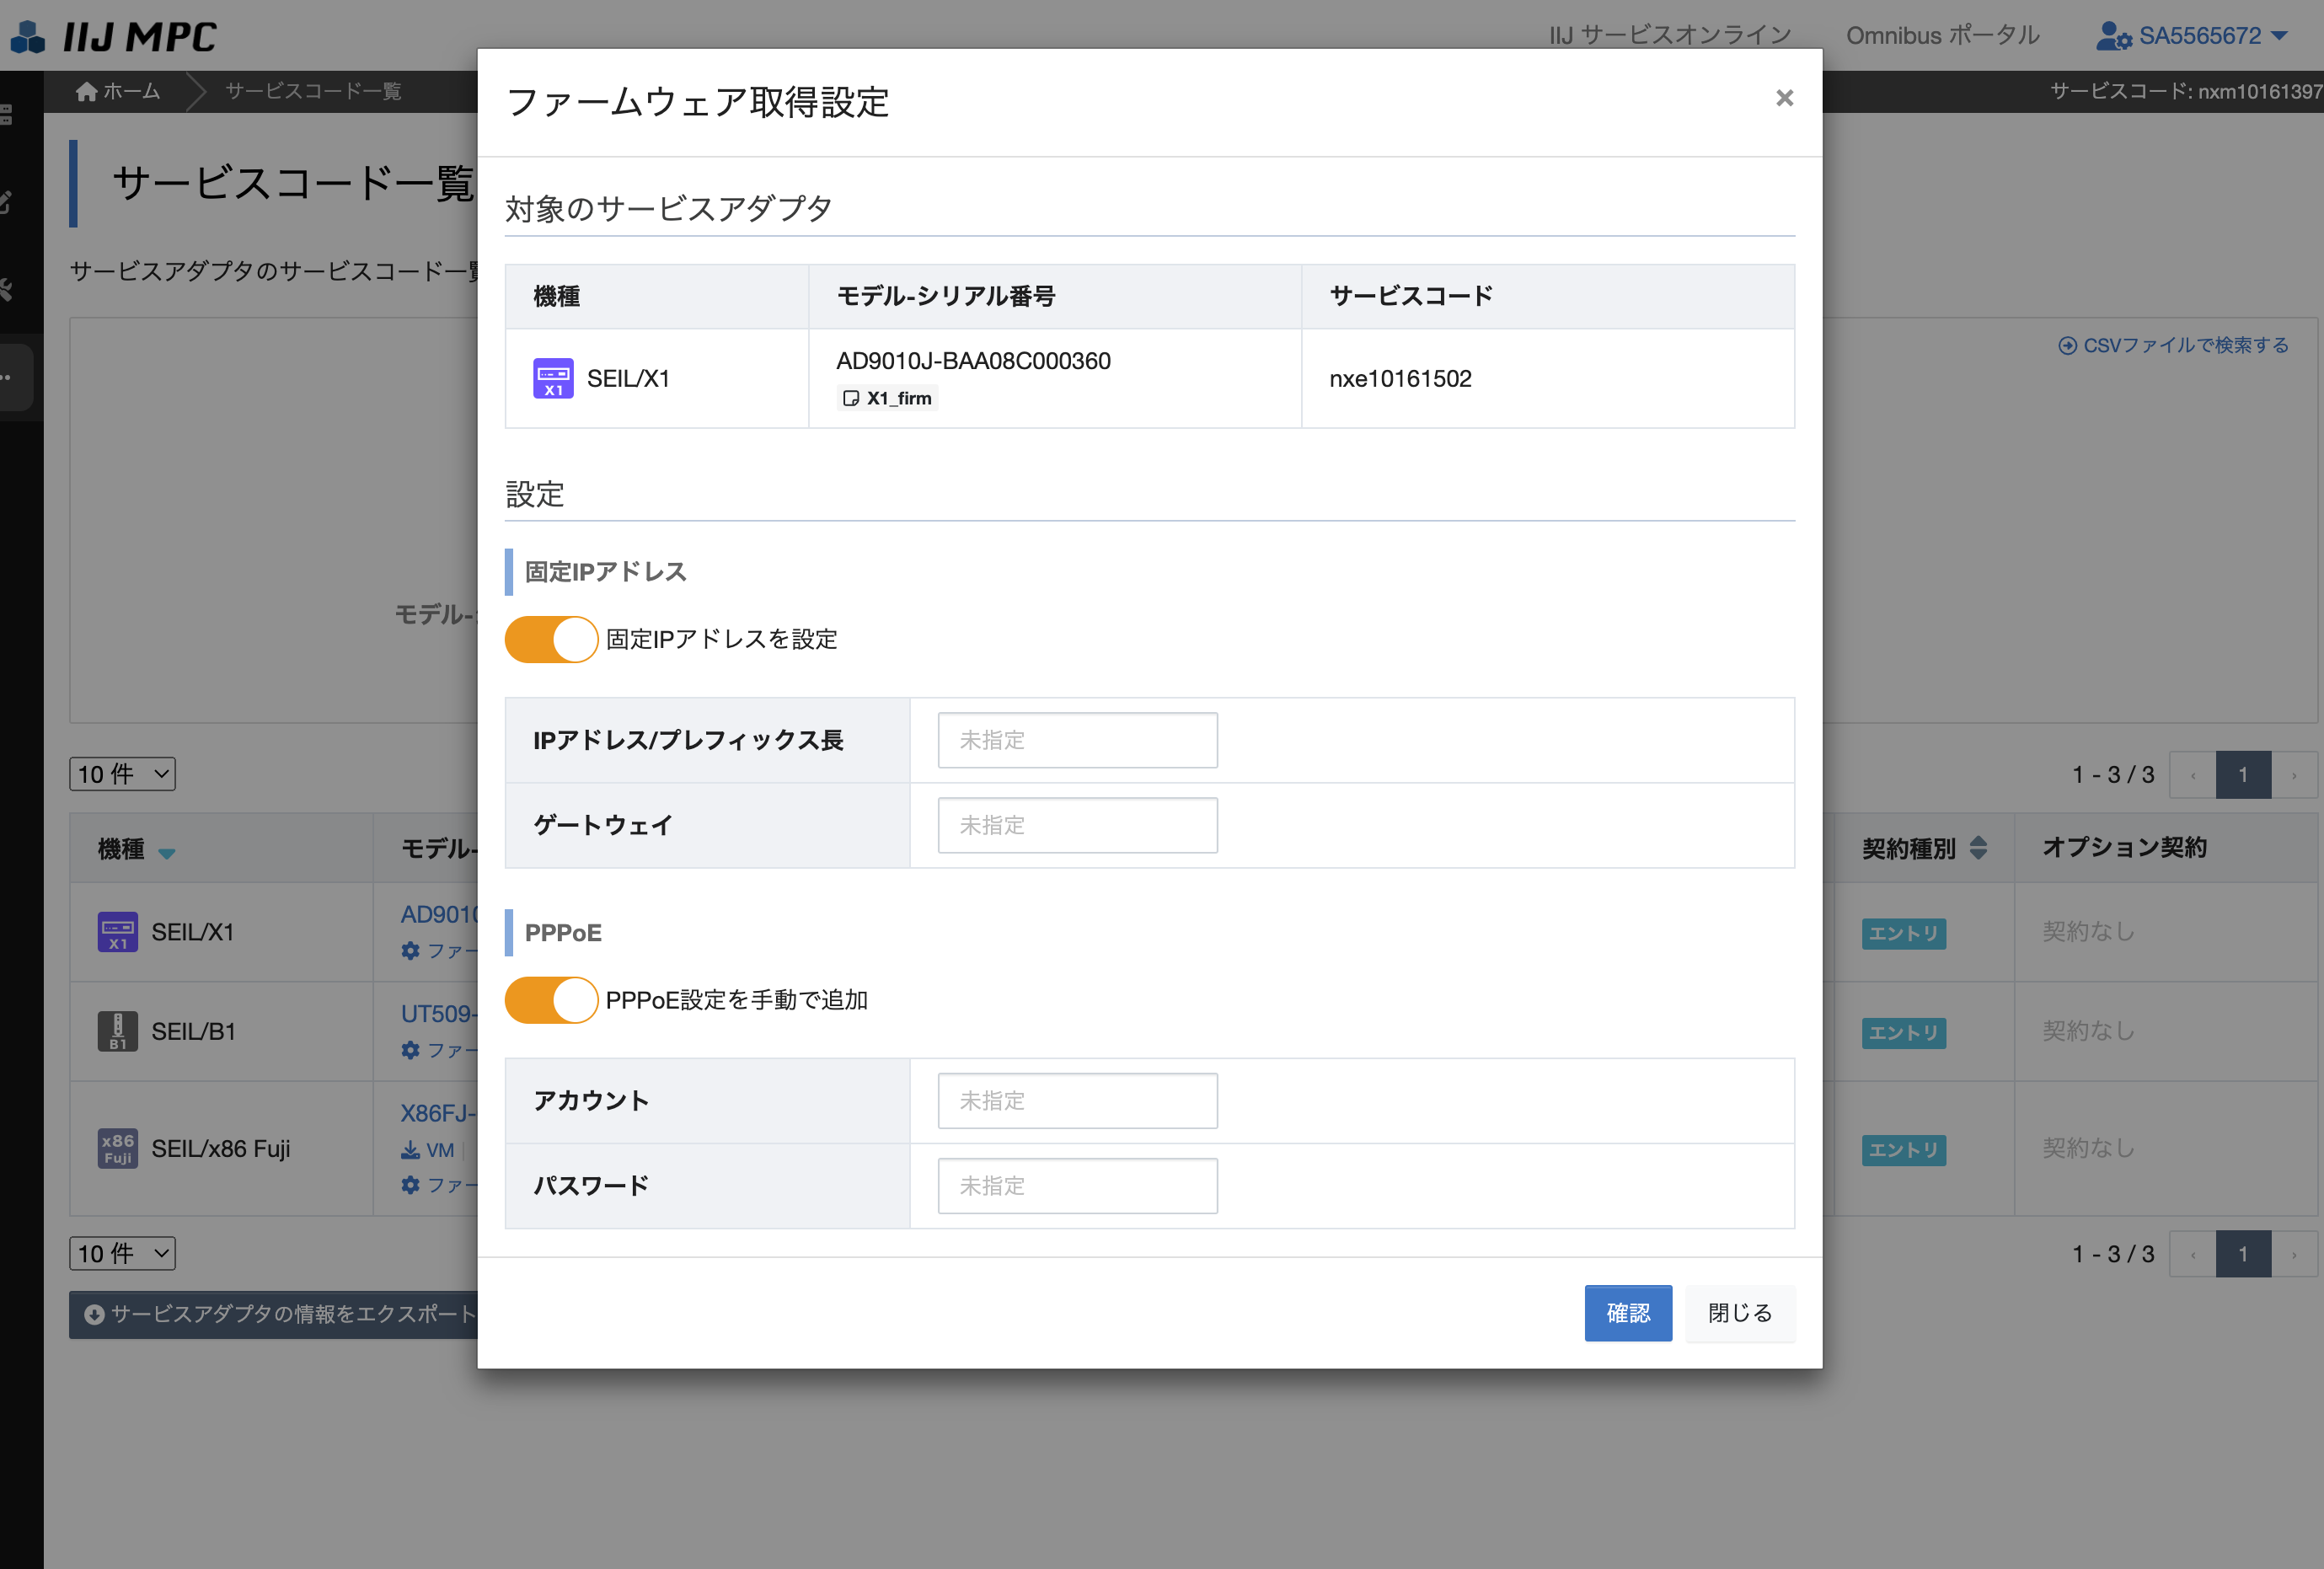Open the top 10 件 page size dropdown
The image size is (2324, 1569).
(x=122, y=774)
